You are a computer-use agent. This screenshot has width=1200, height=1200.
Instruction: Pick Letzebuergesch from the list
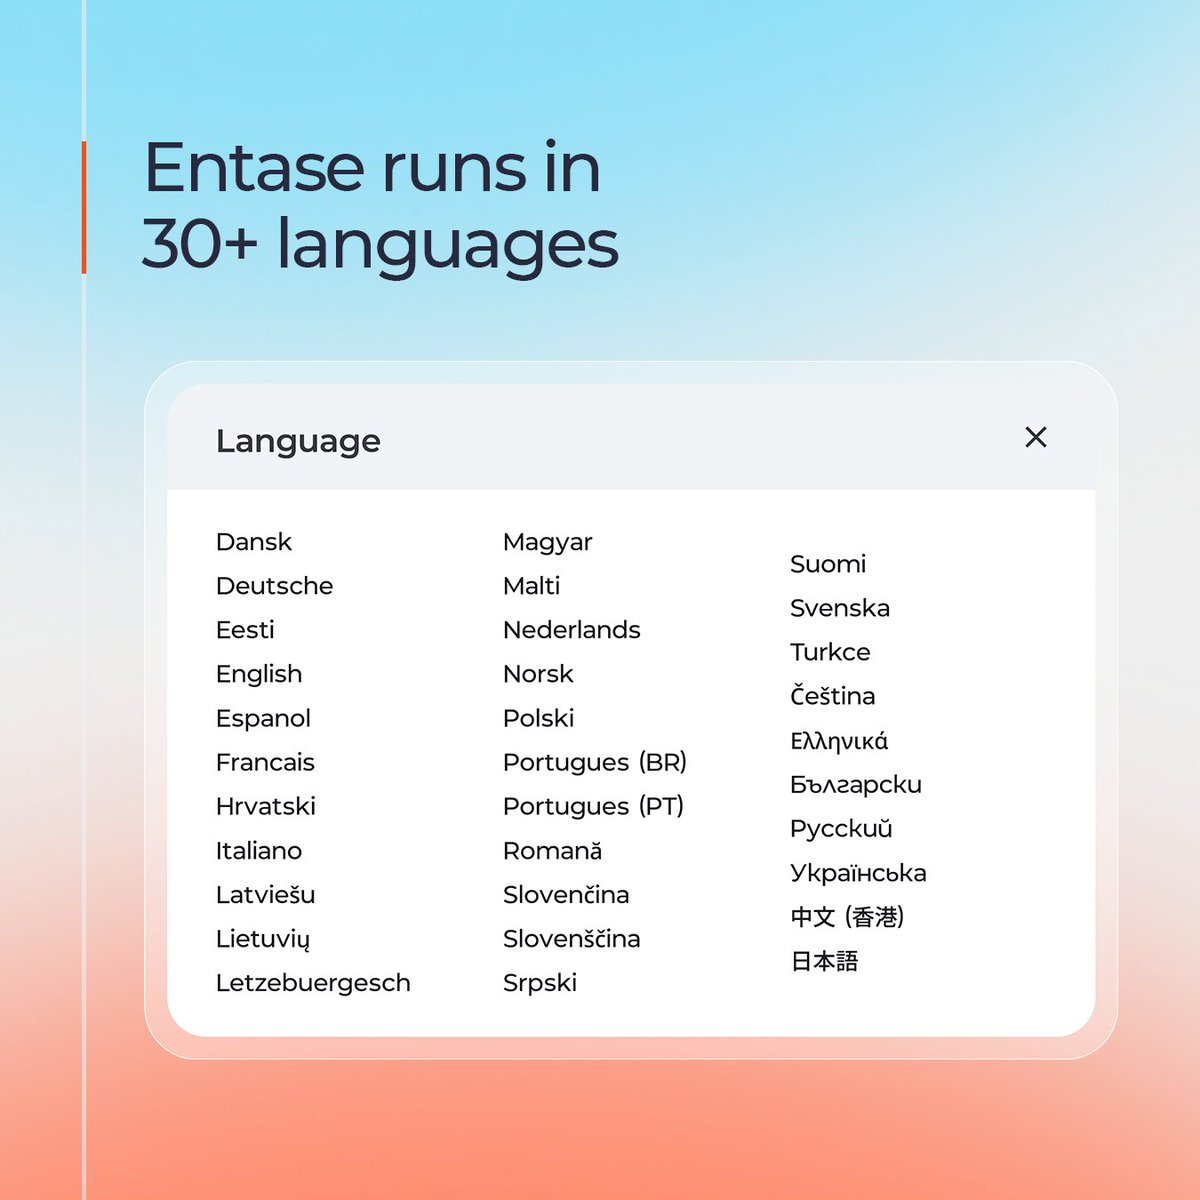(x=314, y=984)
